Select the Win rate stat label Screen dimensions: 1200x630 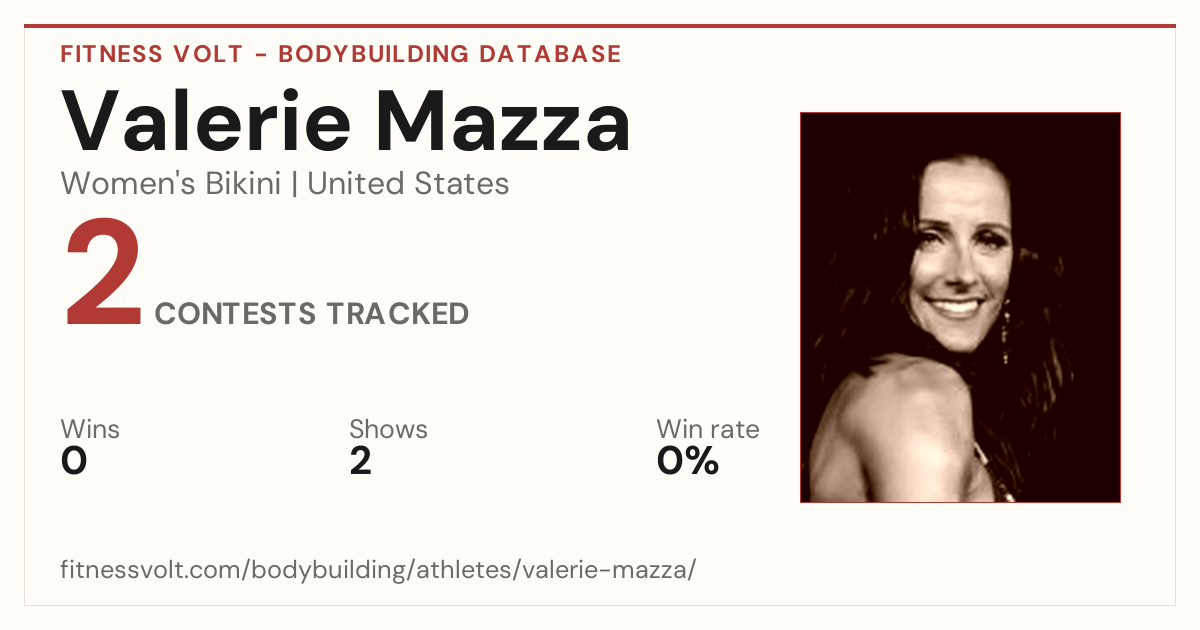point(708,430)
